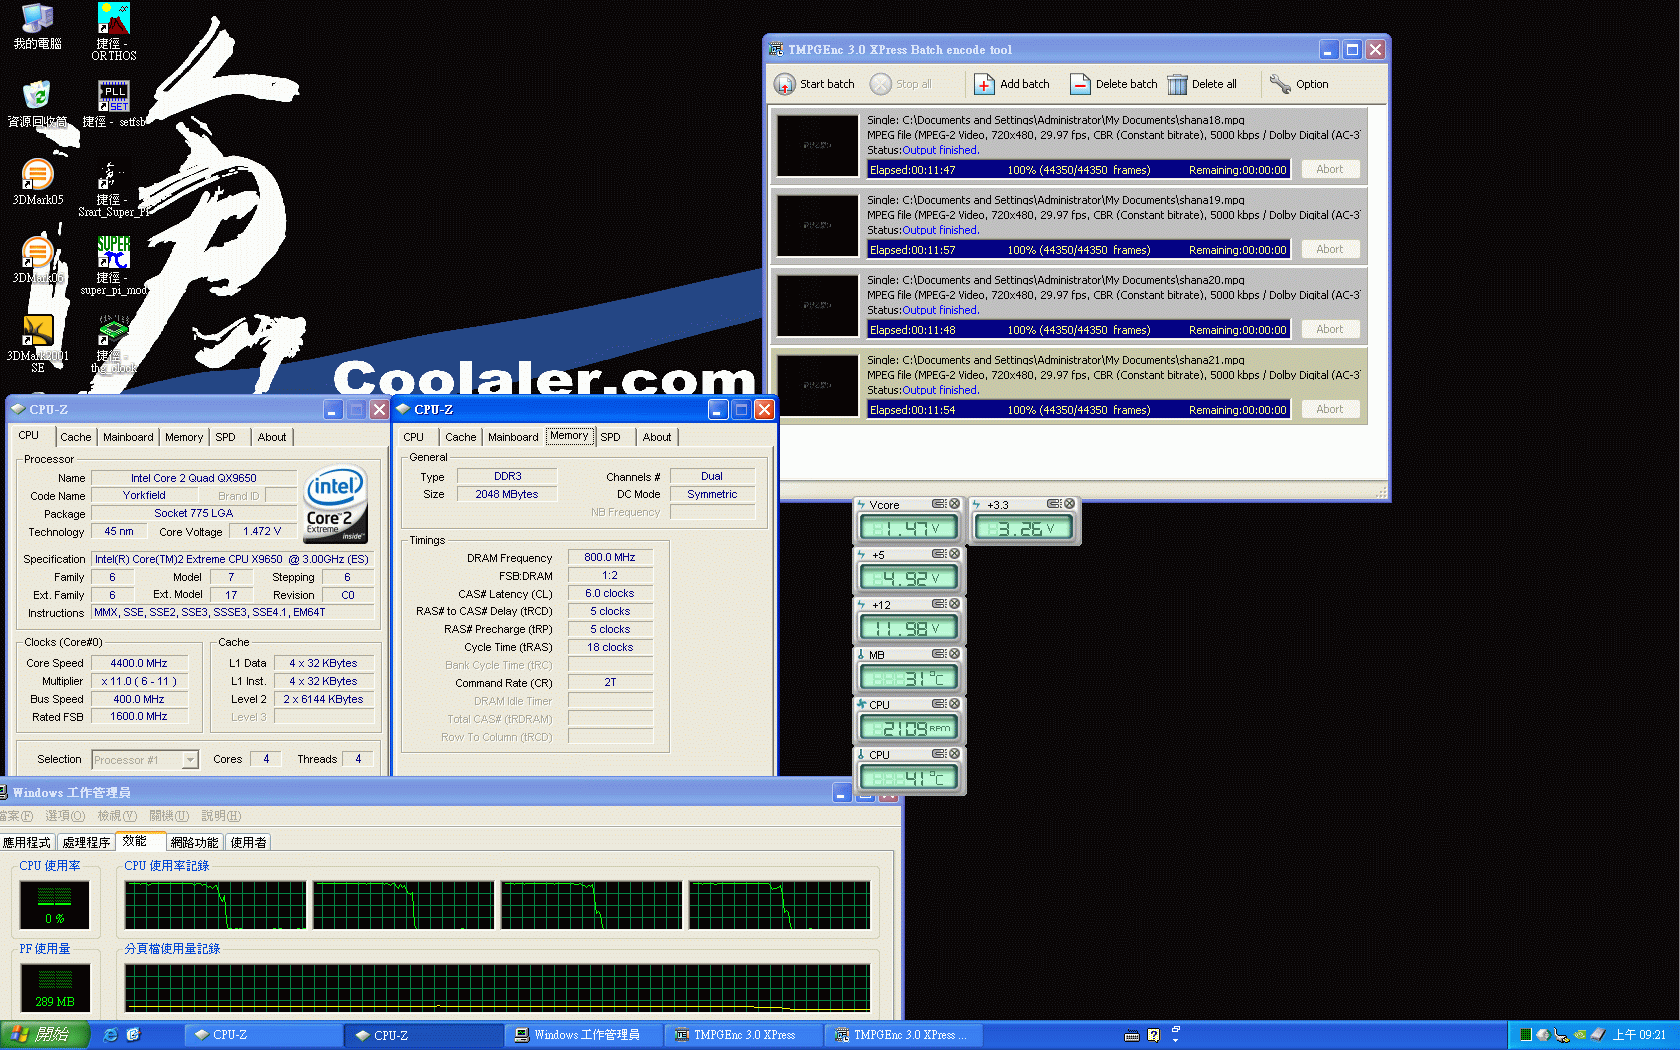Click the '2048 MBytes' memory size value
Image resolution: width=1680 pixels, height=1050 pixels.
[x=507, y=494]
